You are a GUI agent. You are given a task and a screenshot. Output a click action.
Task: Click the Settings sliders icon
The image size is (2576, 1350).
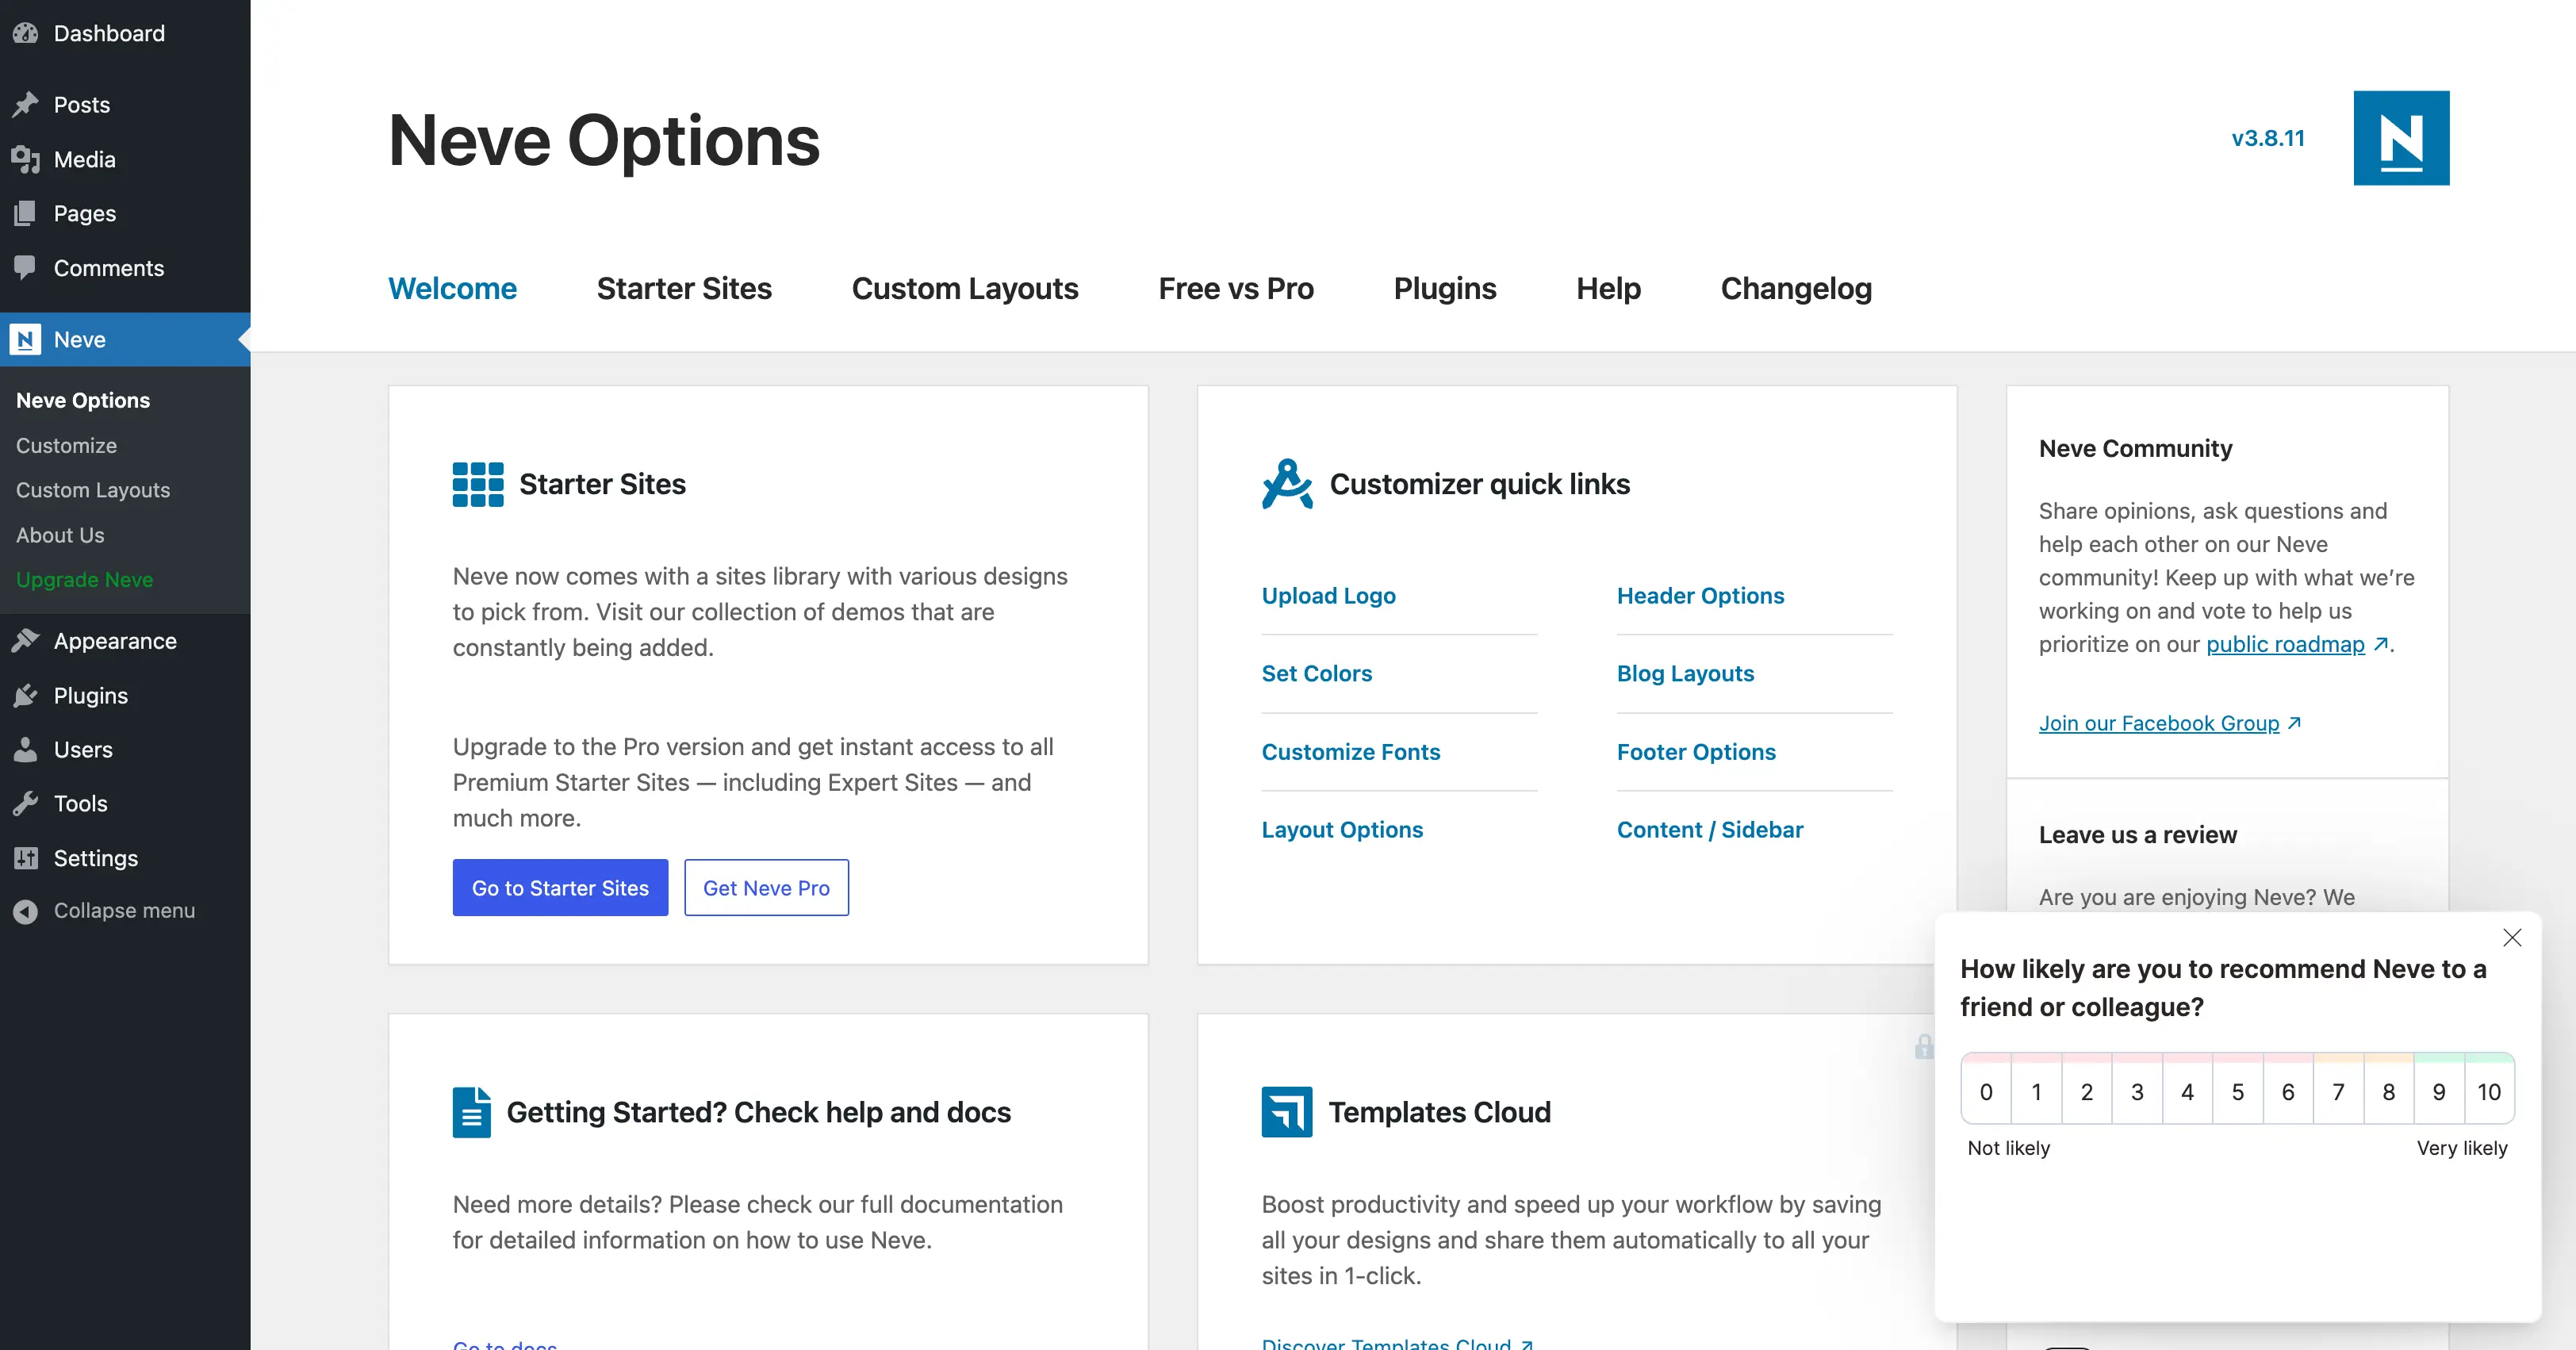(x=26, y=858)
